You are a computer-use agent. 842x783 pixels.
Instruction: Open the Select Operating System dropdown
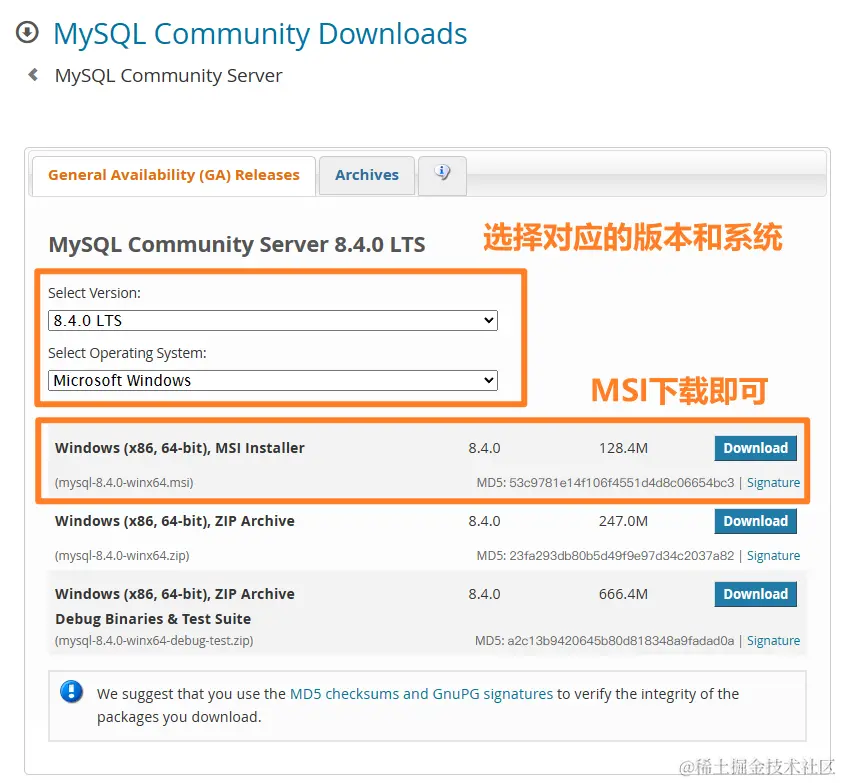pos(273,380)
